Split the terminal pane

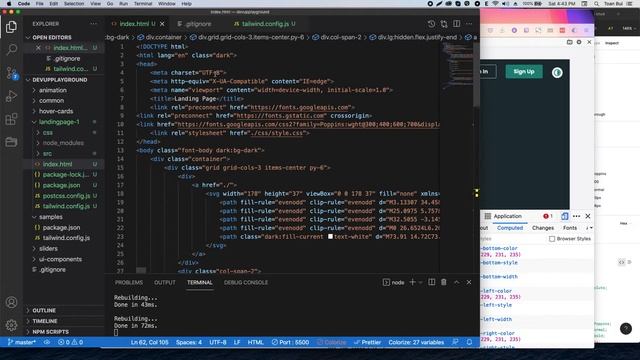coord(431,282)
